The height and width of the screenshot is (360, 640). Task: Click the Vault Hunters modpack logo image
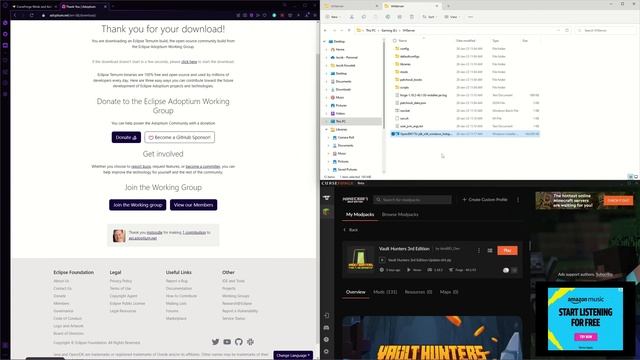click(x=360, y=259)
